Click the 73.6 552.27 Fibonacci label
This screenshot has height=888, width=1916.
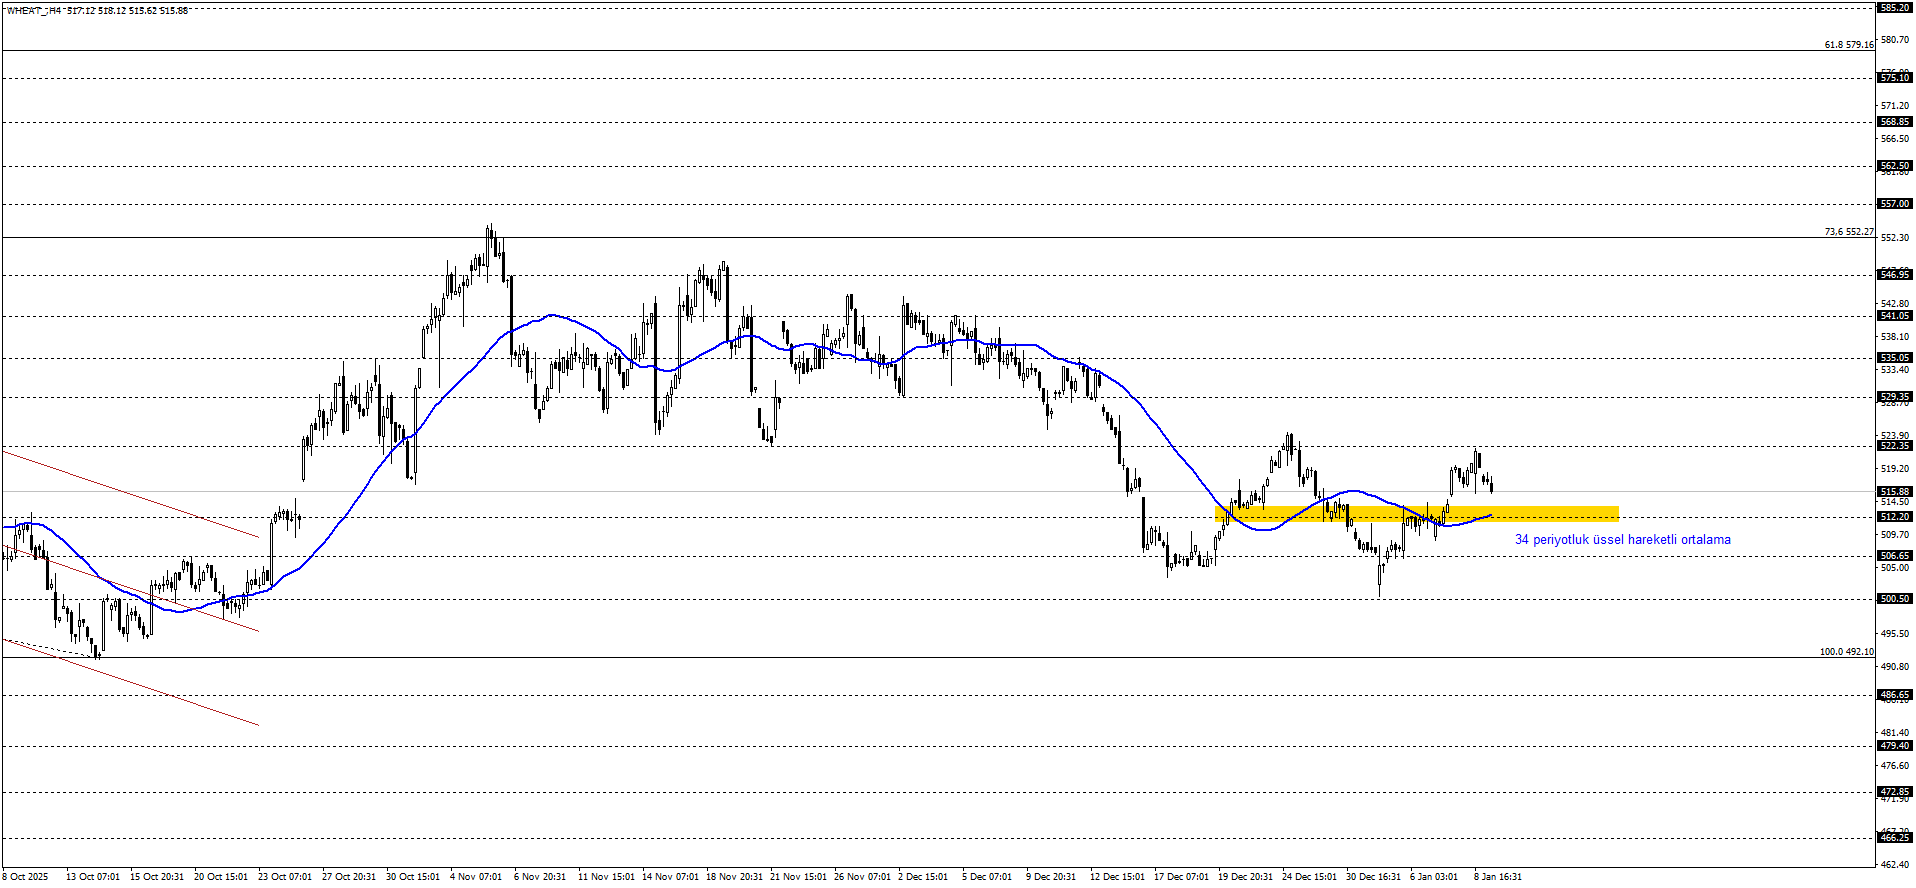(1848, 232)
